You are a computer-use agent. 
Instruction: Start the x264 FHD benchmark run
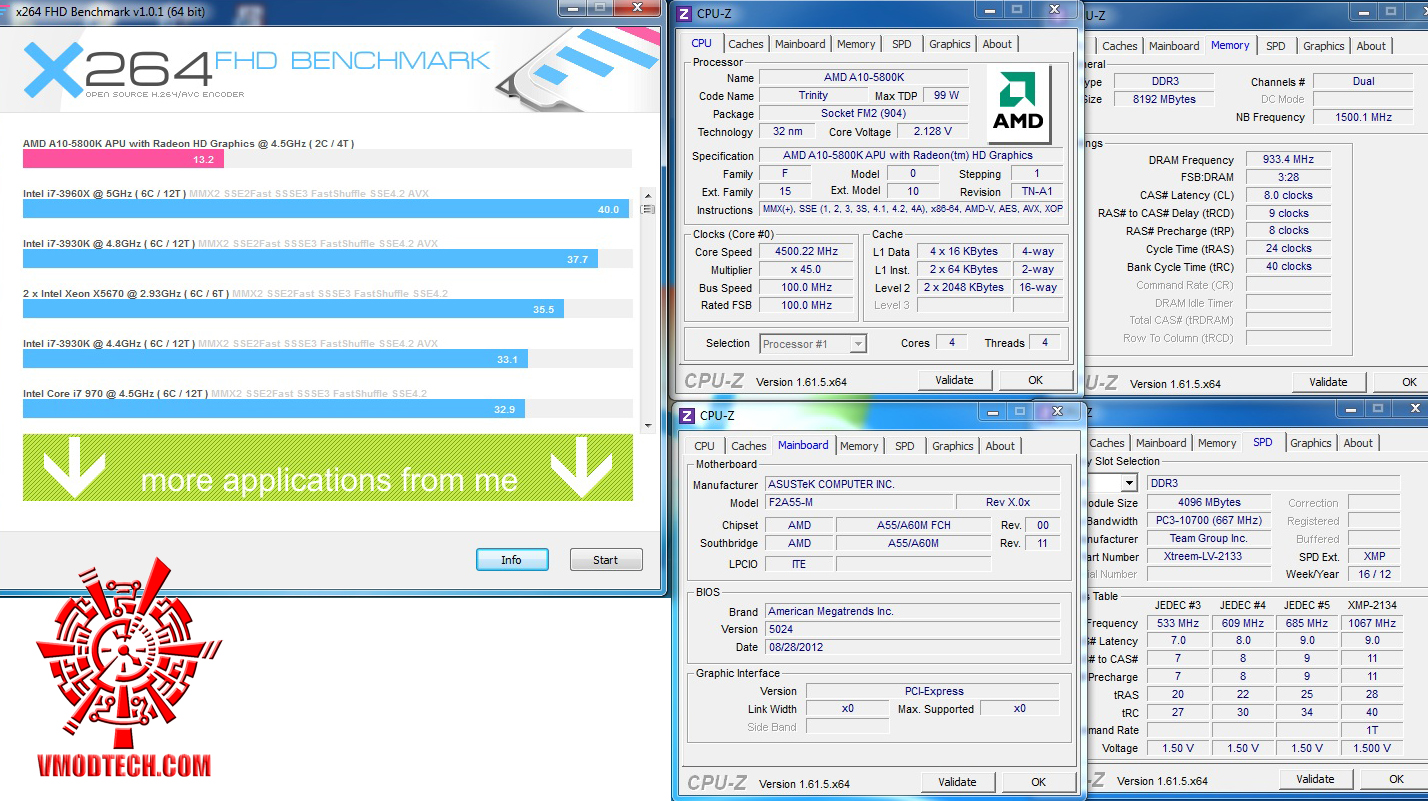606,560
